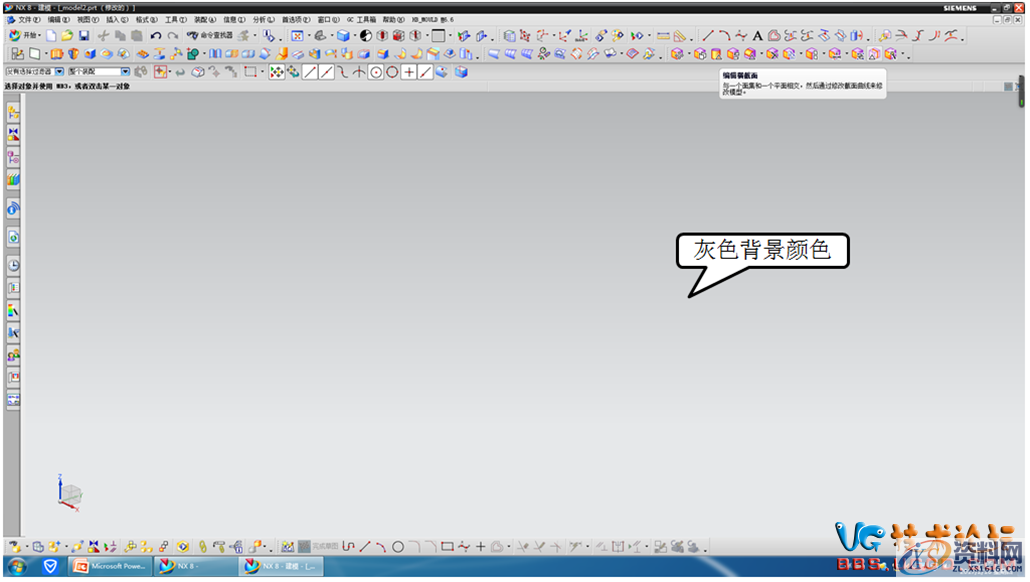Toggle the snap to arc center option
This screenshot has height=582, width=1030.
376,72
